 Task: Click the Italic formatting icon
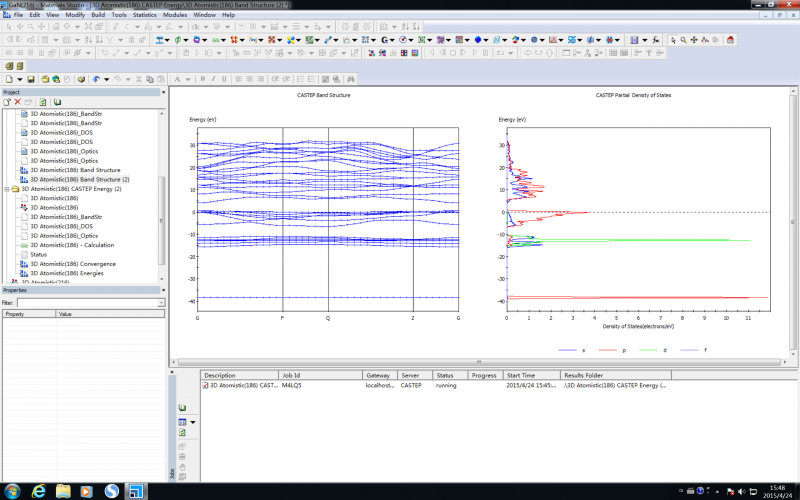point(214,78)
